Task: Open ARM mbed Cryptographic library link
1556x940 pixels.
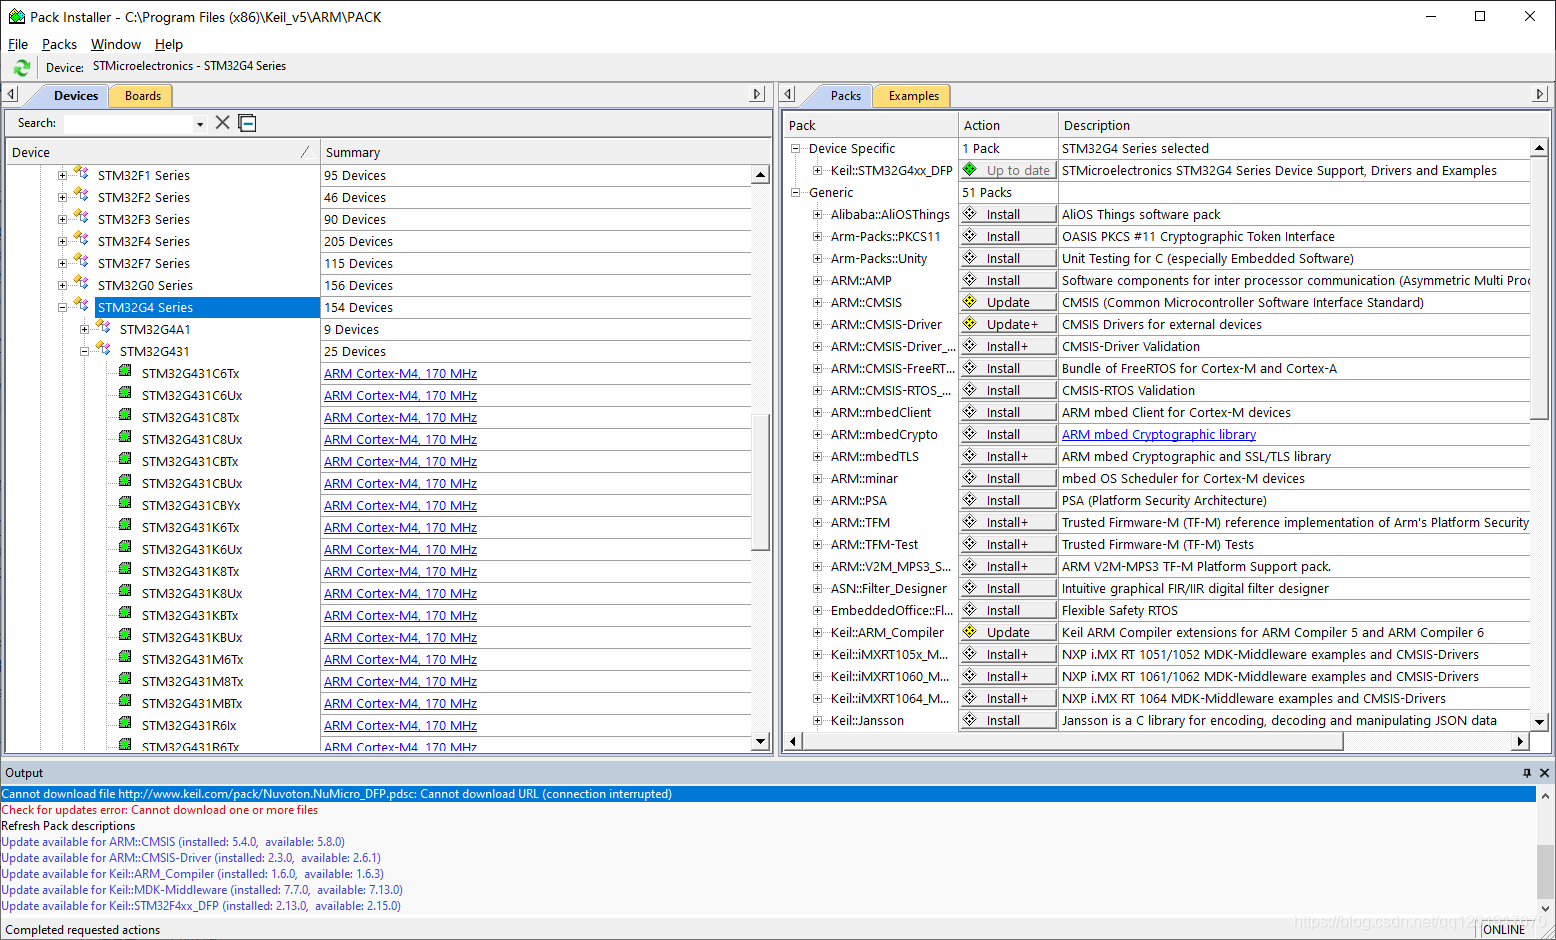Action: click(x=1159, y=434)
